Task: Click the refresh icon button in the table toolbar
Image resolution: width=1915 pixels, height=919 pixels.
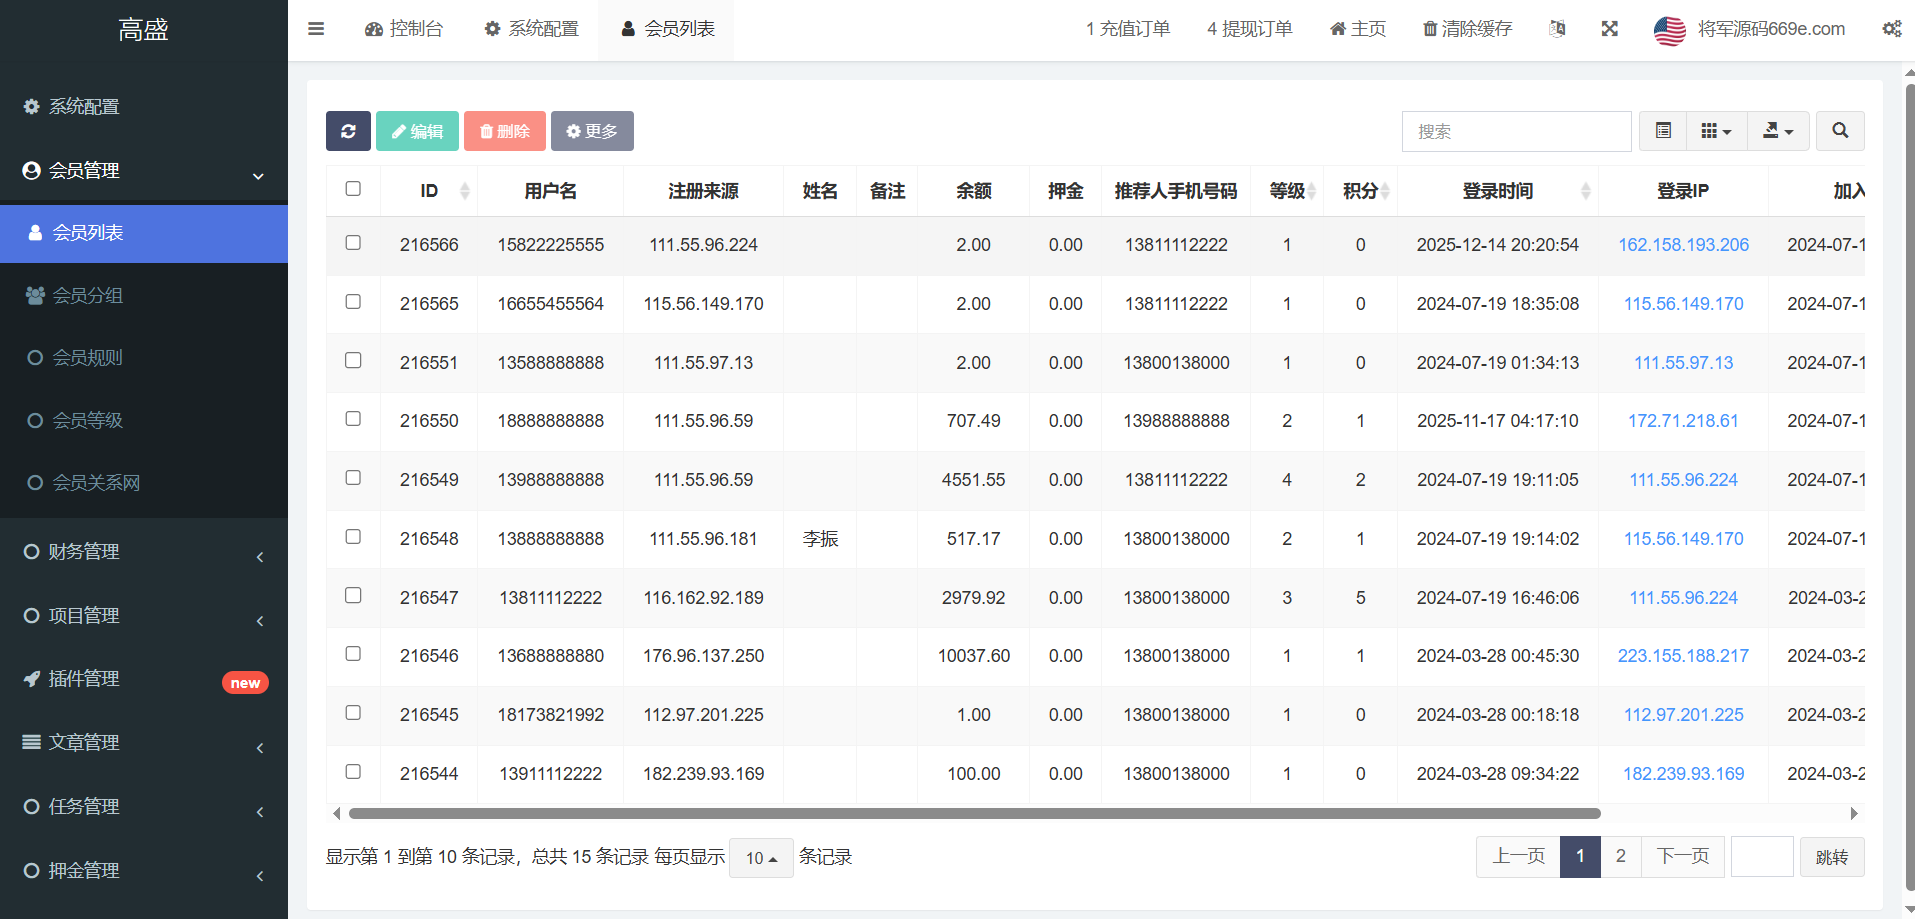Action: (348, 131)
